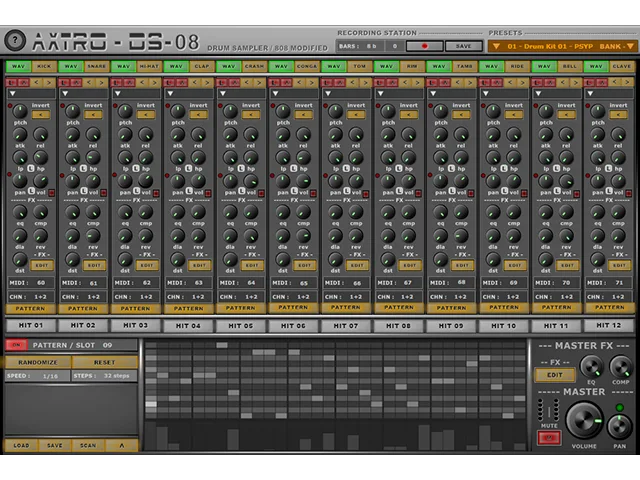This screenshot has height=480, width=640.
Task: Toggle the red ON pattern switch
Action: (16, 345)
